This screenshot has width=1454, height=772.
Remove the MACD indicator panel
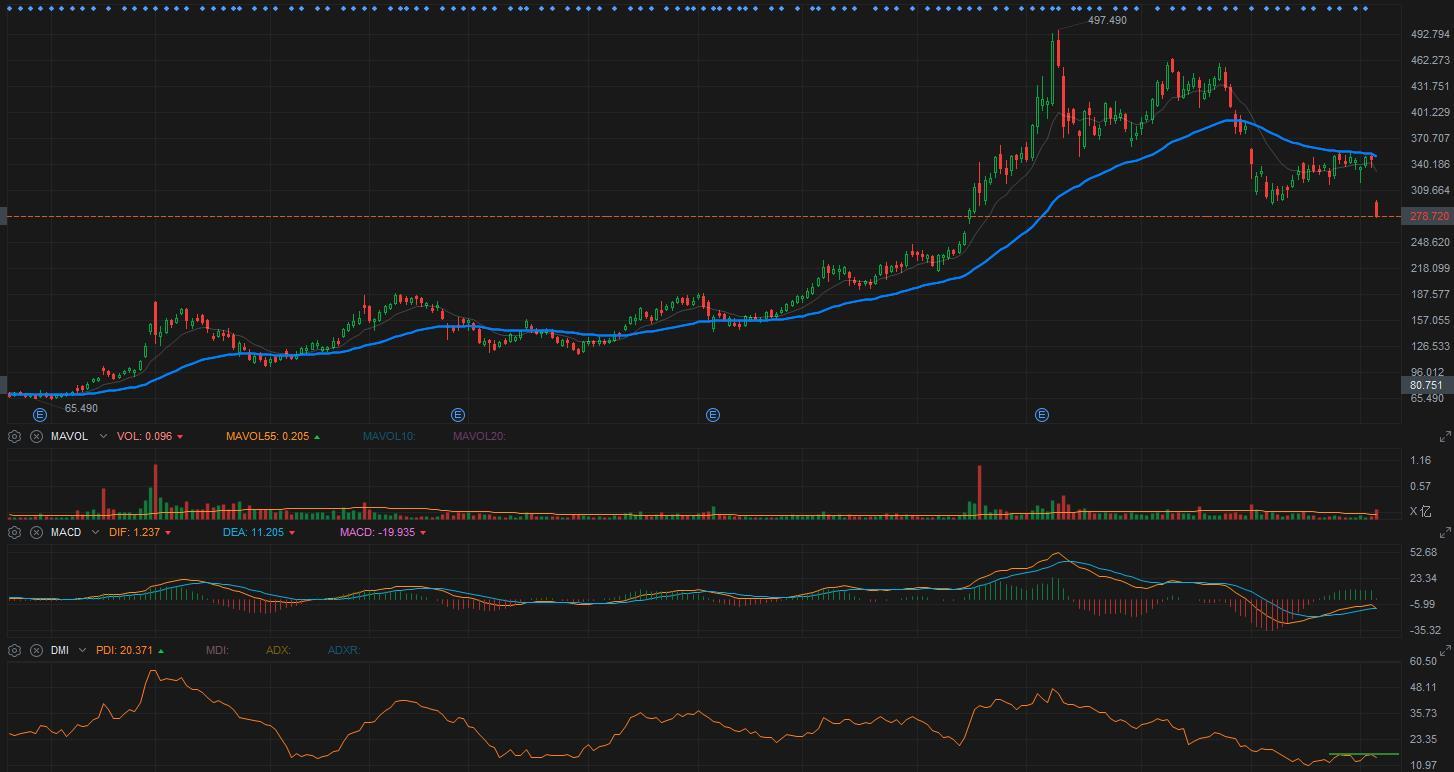36,533
